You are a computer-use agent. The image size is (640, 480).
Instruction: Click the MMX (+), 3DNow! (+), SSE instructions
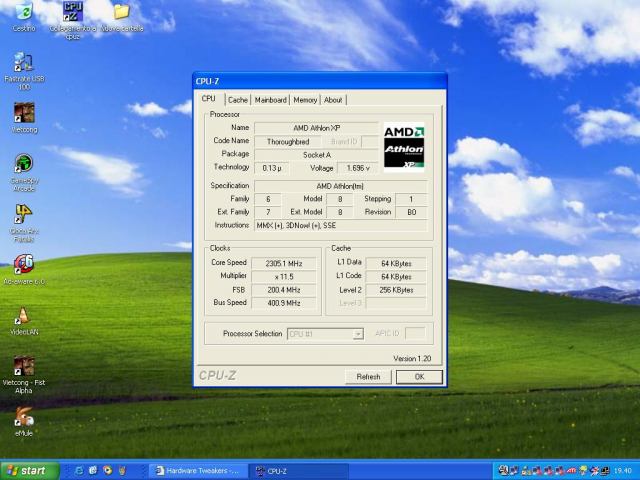point(340,225)
